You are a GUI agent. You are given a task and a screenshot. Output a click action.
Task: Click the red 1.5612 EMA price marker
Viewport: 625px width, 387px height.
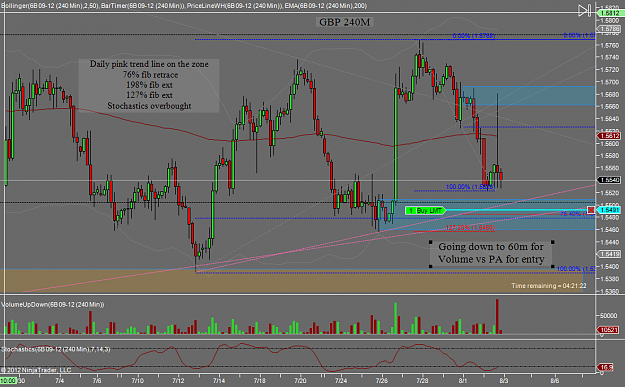(x=609, y=136)
